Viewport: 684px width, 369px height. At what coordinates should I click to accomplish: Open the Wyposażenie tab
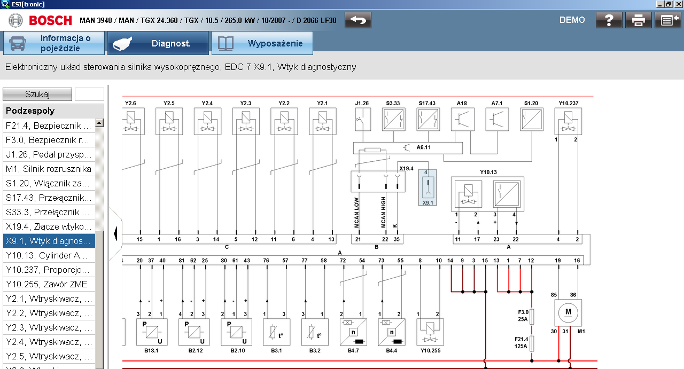pyautogui.click(x=262, y=43)
